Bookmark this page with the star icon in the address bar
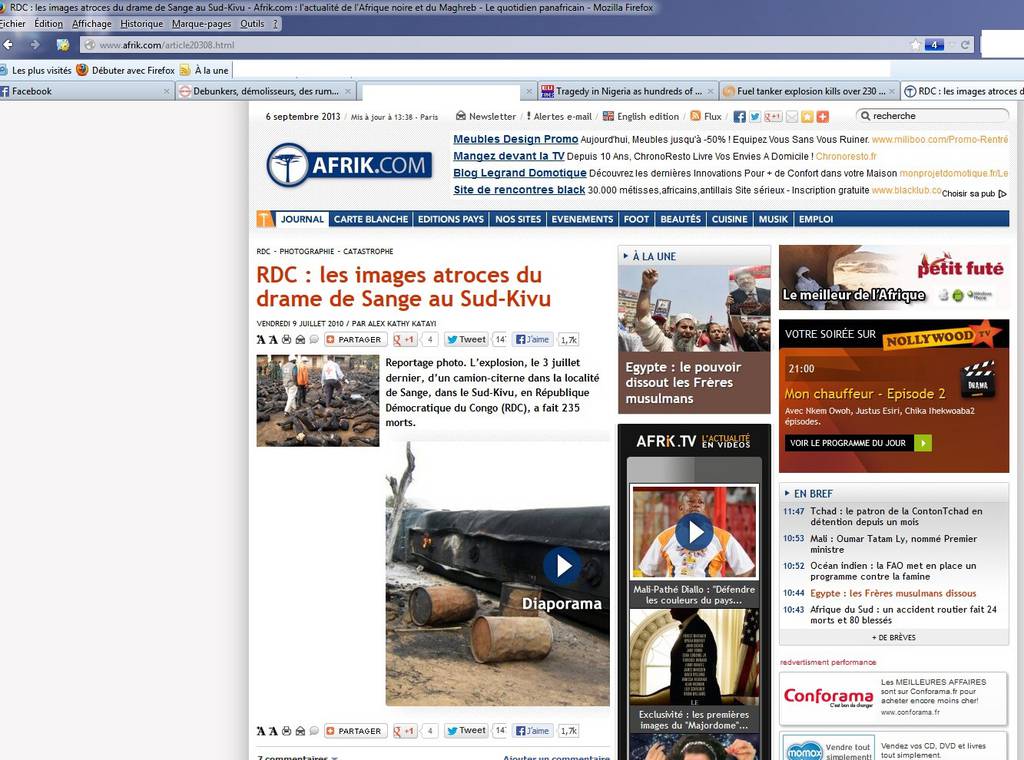 [x=916, y=44]
